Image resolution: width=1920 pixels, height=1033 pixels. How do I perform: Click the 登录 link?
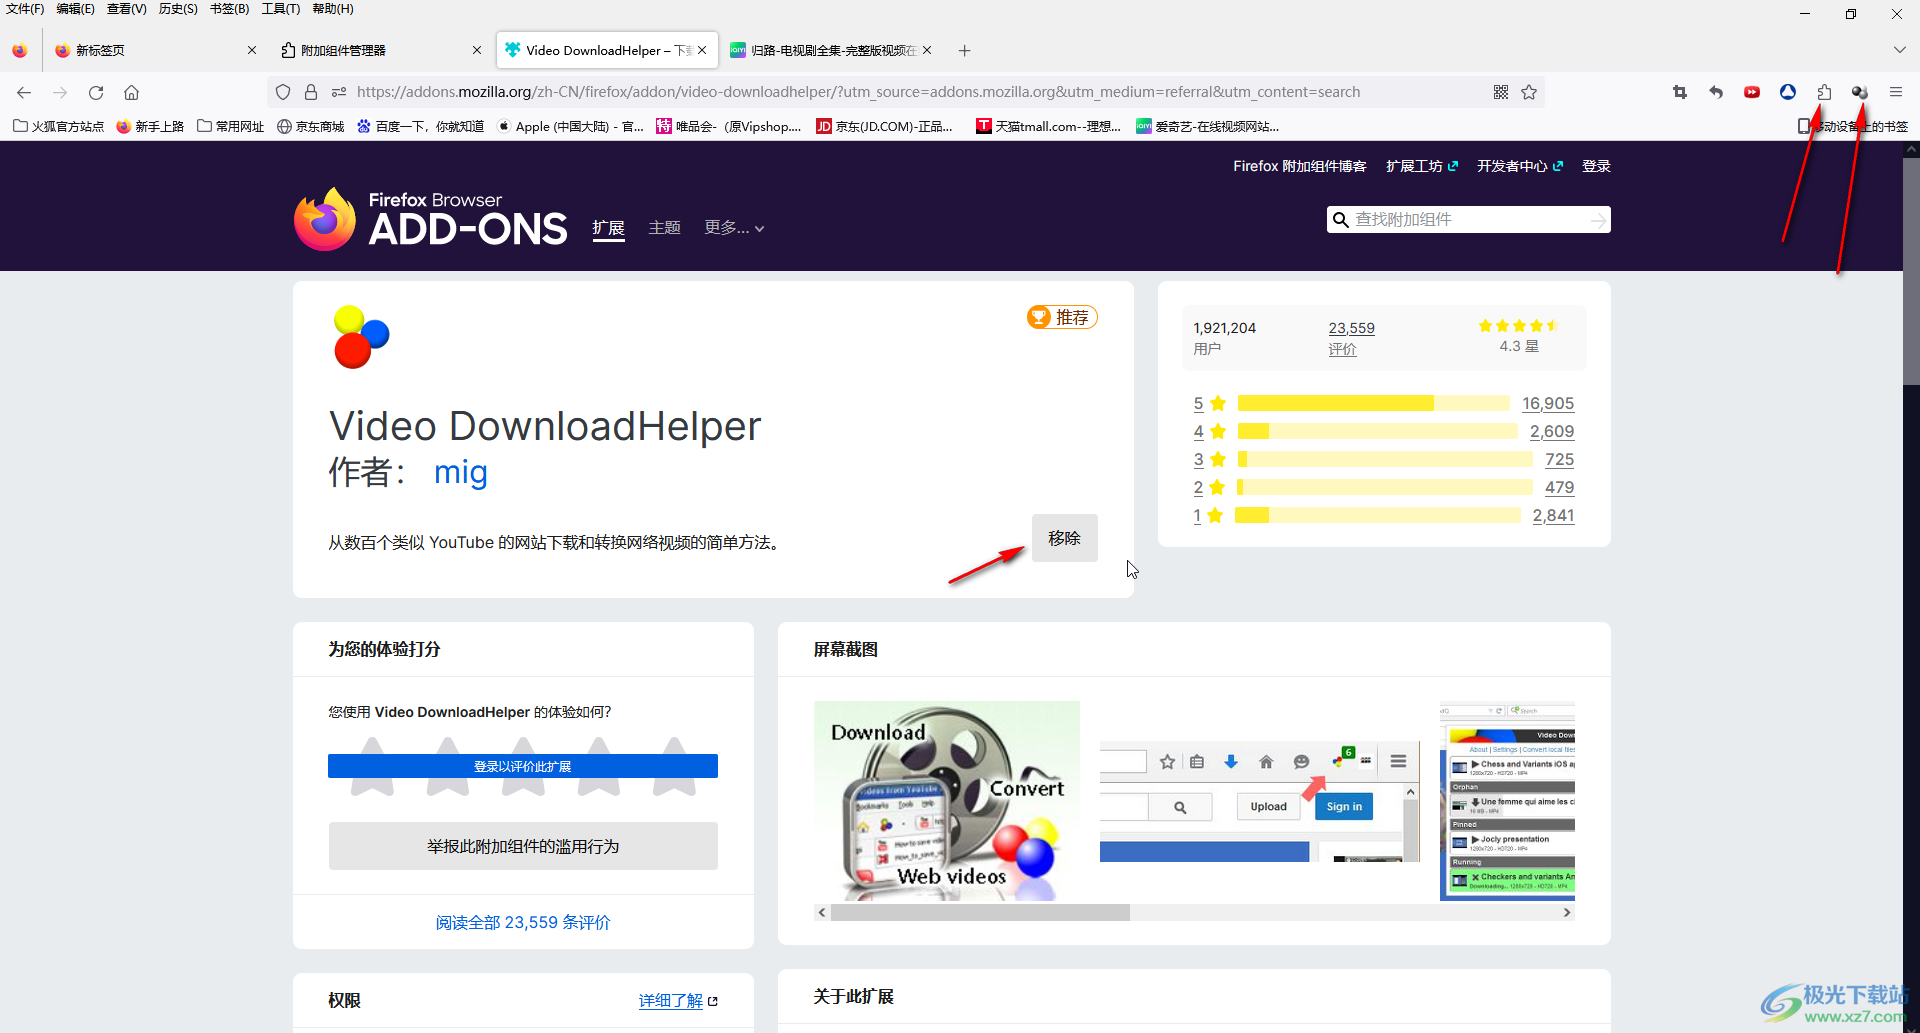point(1596,166)
